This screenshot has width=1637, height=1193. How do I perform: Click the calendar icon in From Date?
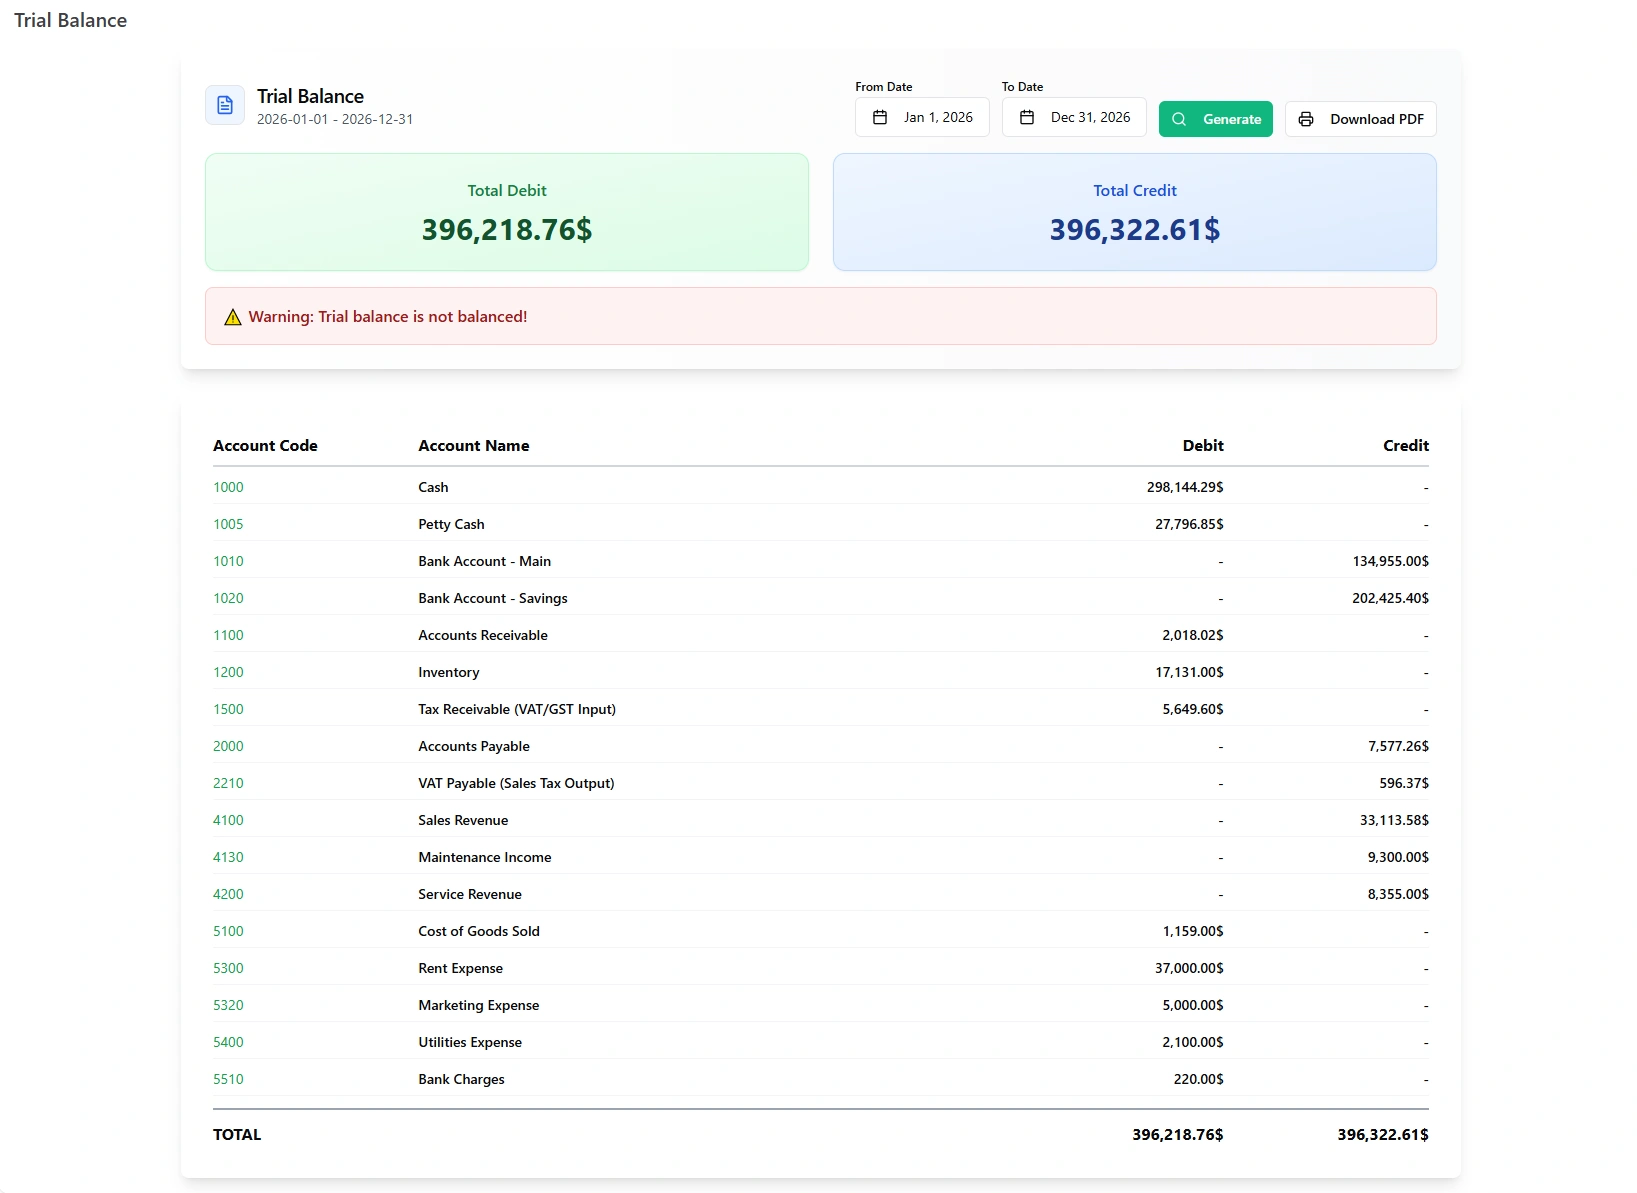pyautogui.click(x=880, y=117)
